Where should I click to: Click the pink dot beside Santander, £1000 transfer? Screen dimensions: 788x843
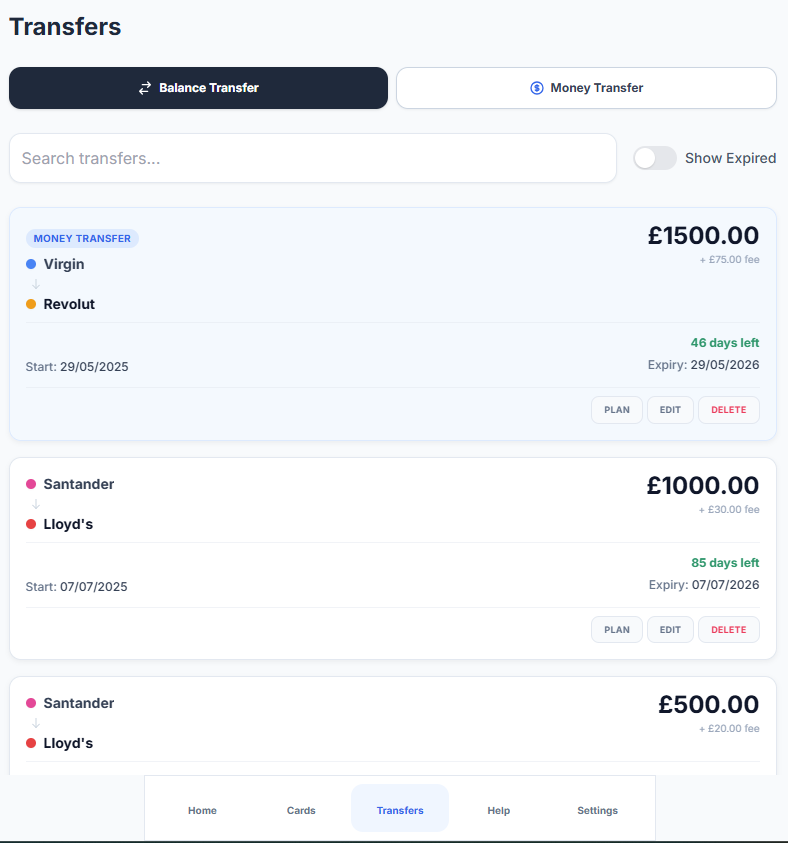coord(31,484)
